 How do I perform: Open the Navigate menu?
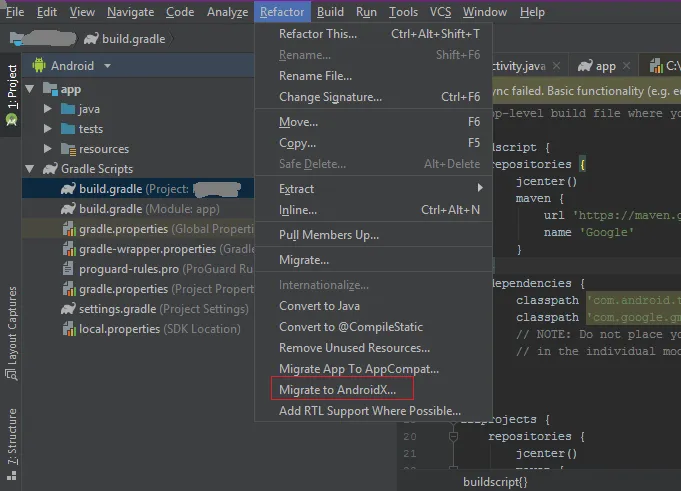[130, 12]
